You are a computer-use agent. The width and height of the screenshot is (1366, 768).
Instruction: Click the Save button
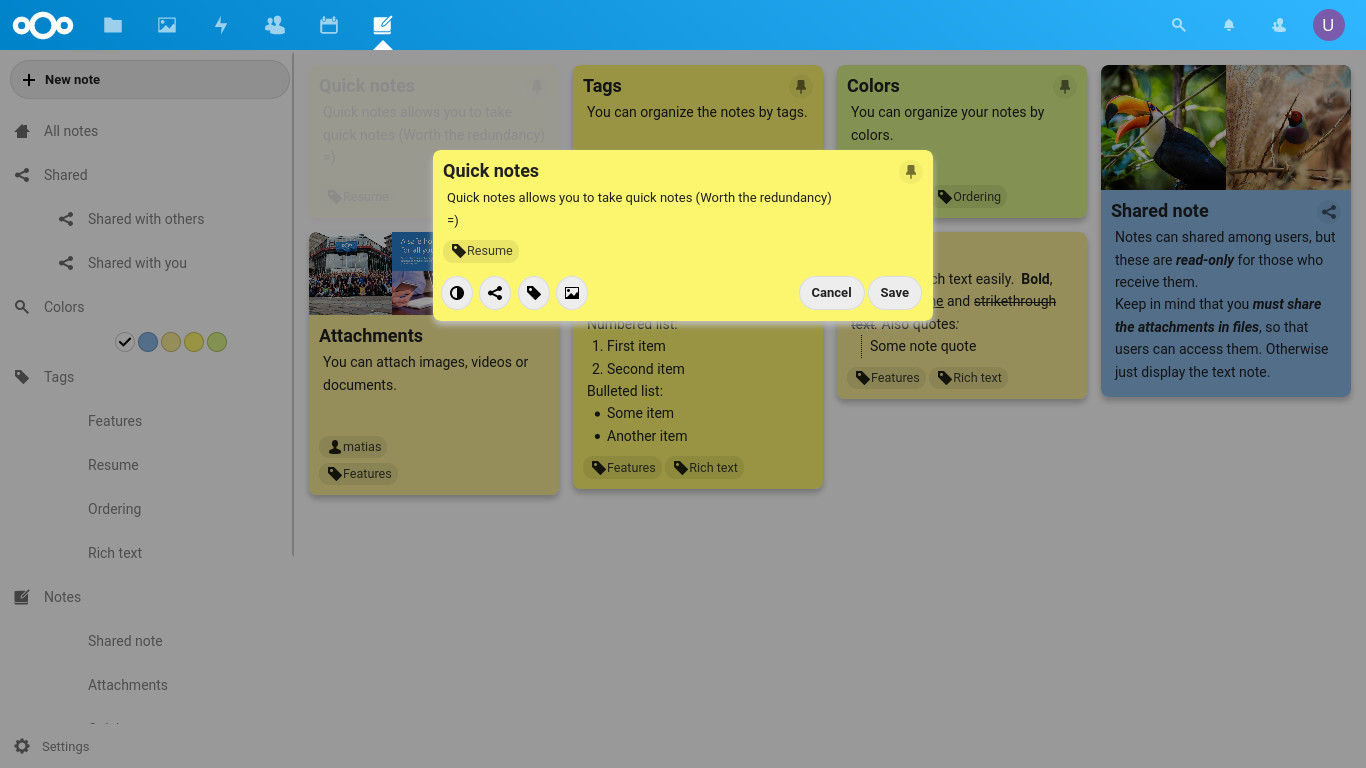(x=894, y=293)
